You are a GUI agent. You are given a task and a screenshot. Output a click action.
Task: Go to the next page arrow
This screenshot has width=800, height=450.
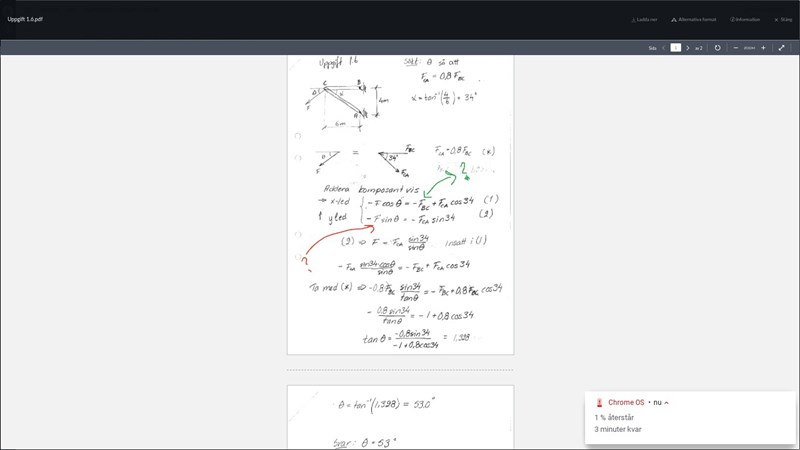point(688,48)
